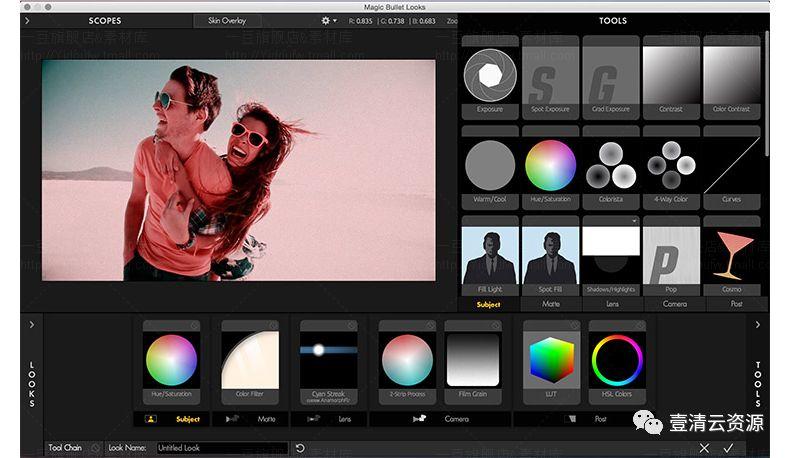Select the Grad Exposure tool
This screenshot has height=458, width=790.
coord(611,78)
